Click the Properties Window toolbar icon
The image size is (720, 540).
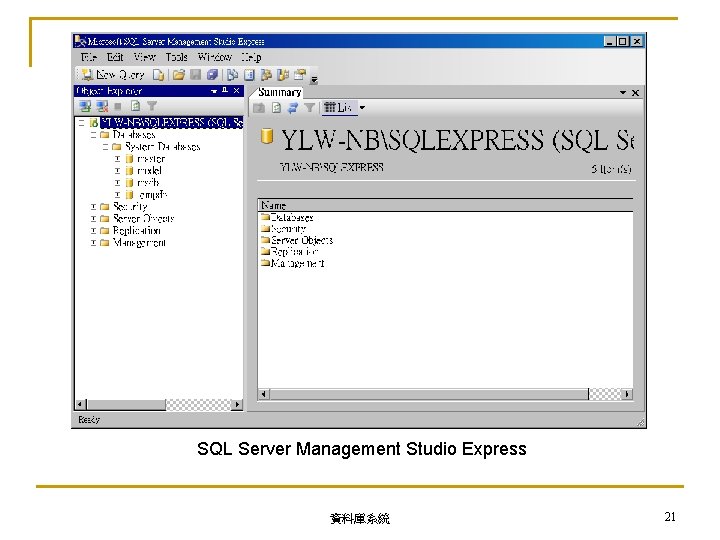(x=300, y=74)
